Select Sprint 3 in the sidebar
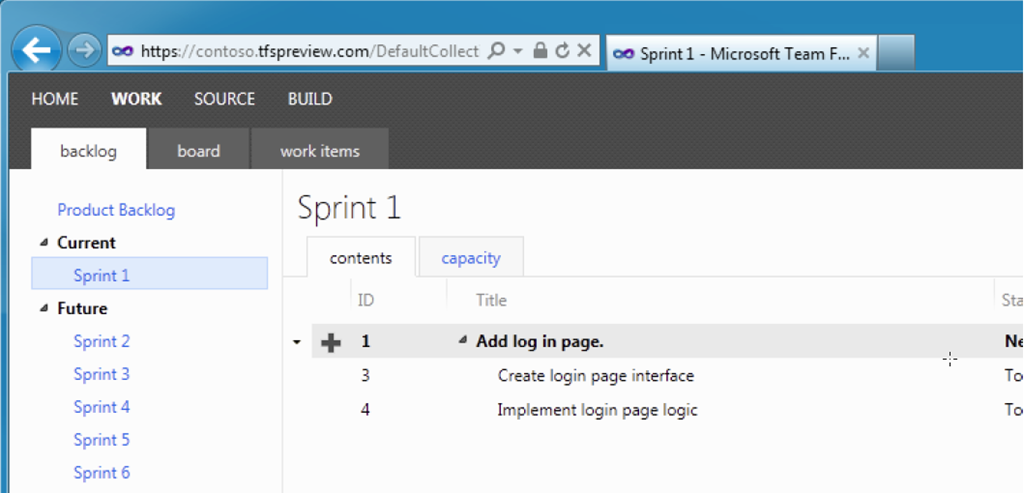1024x493 pixels. (101, 374)
